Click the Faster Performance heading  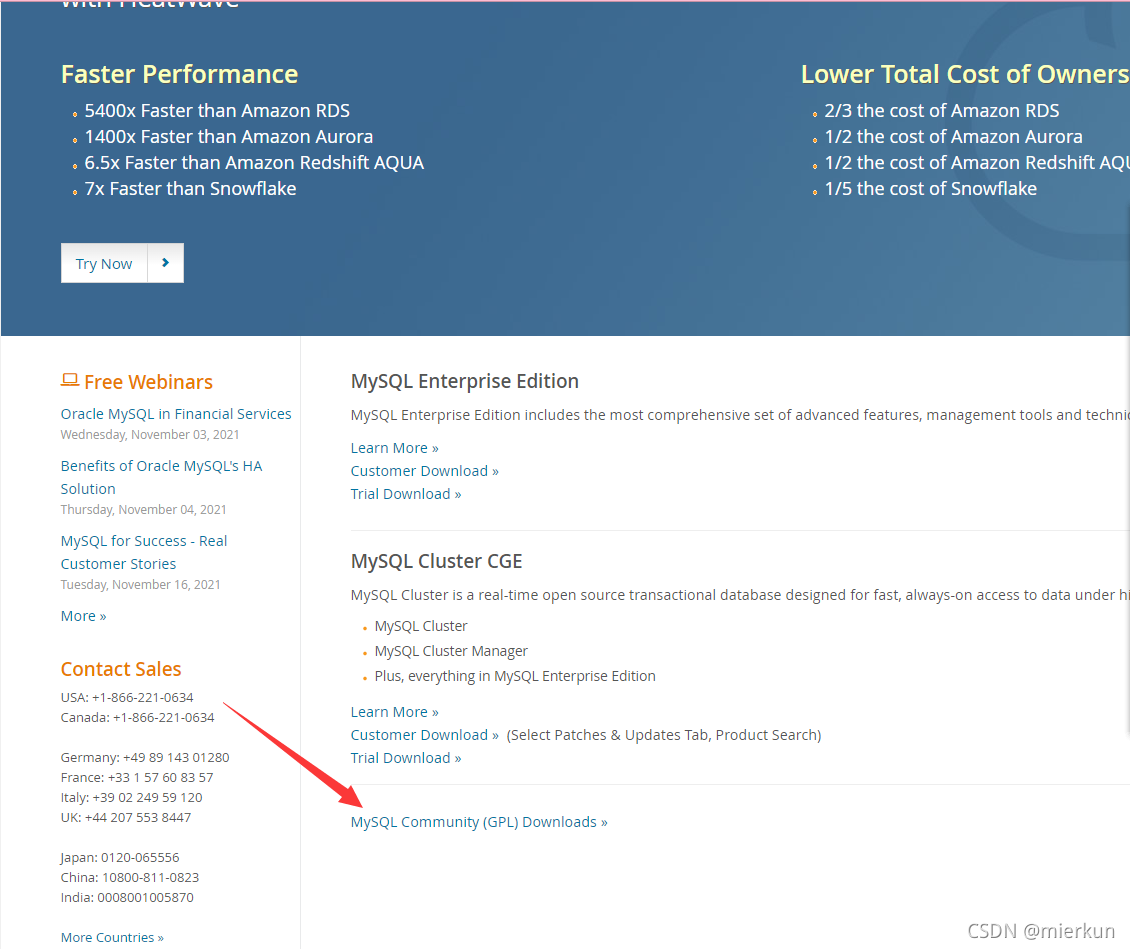pyautogui.click(x=179, y=74)
